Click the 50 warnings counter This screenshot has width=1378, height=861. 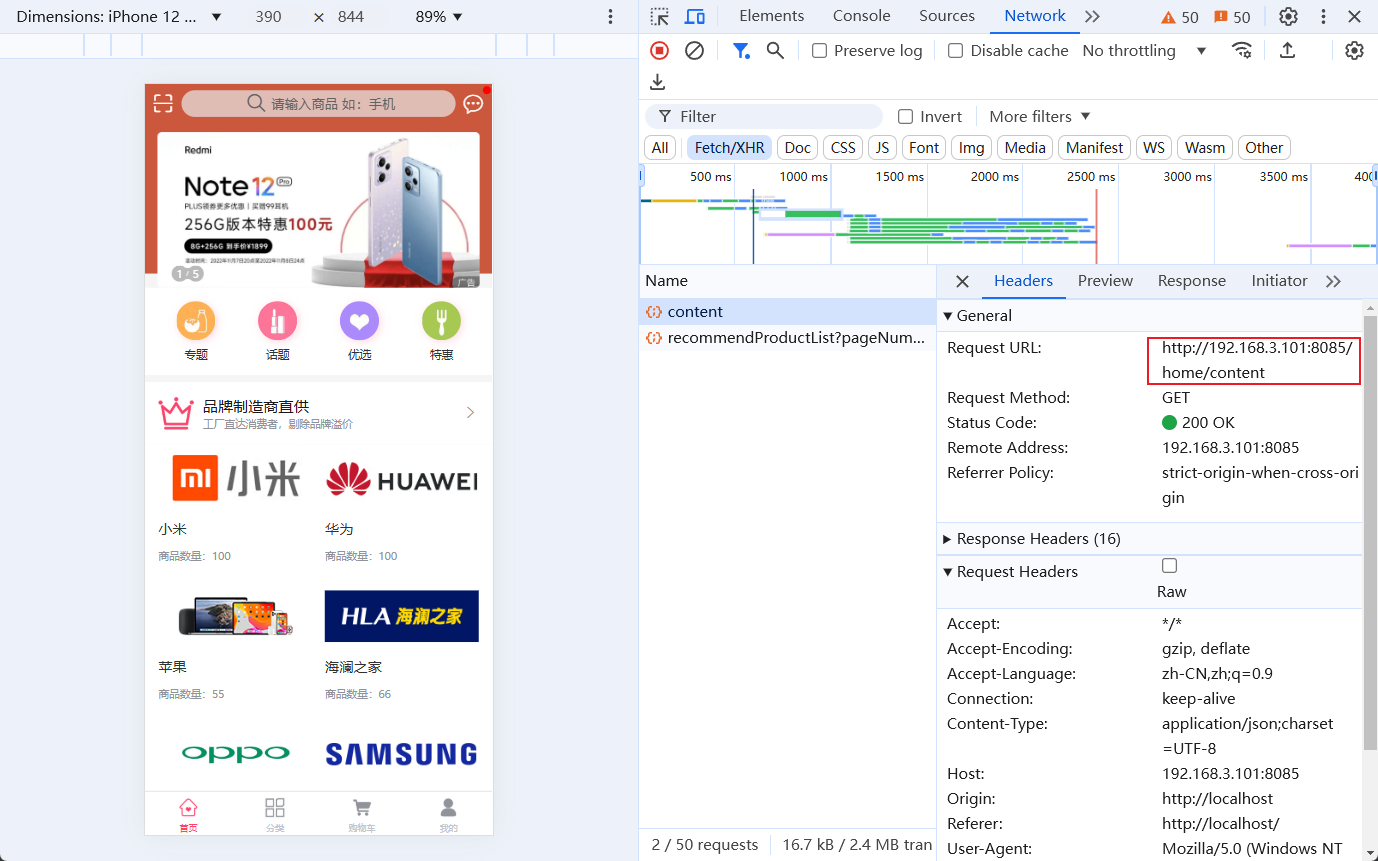1180,17
